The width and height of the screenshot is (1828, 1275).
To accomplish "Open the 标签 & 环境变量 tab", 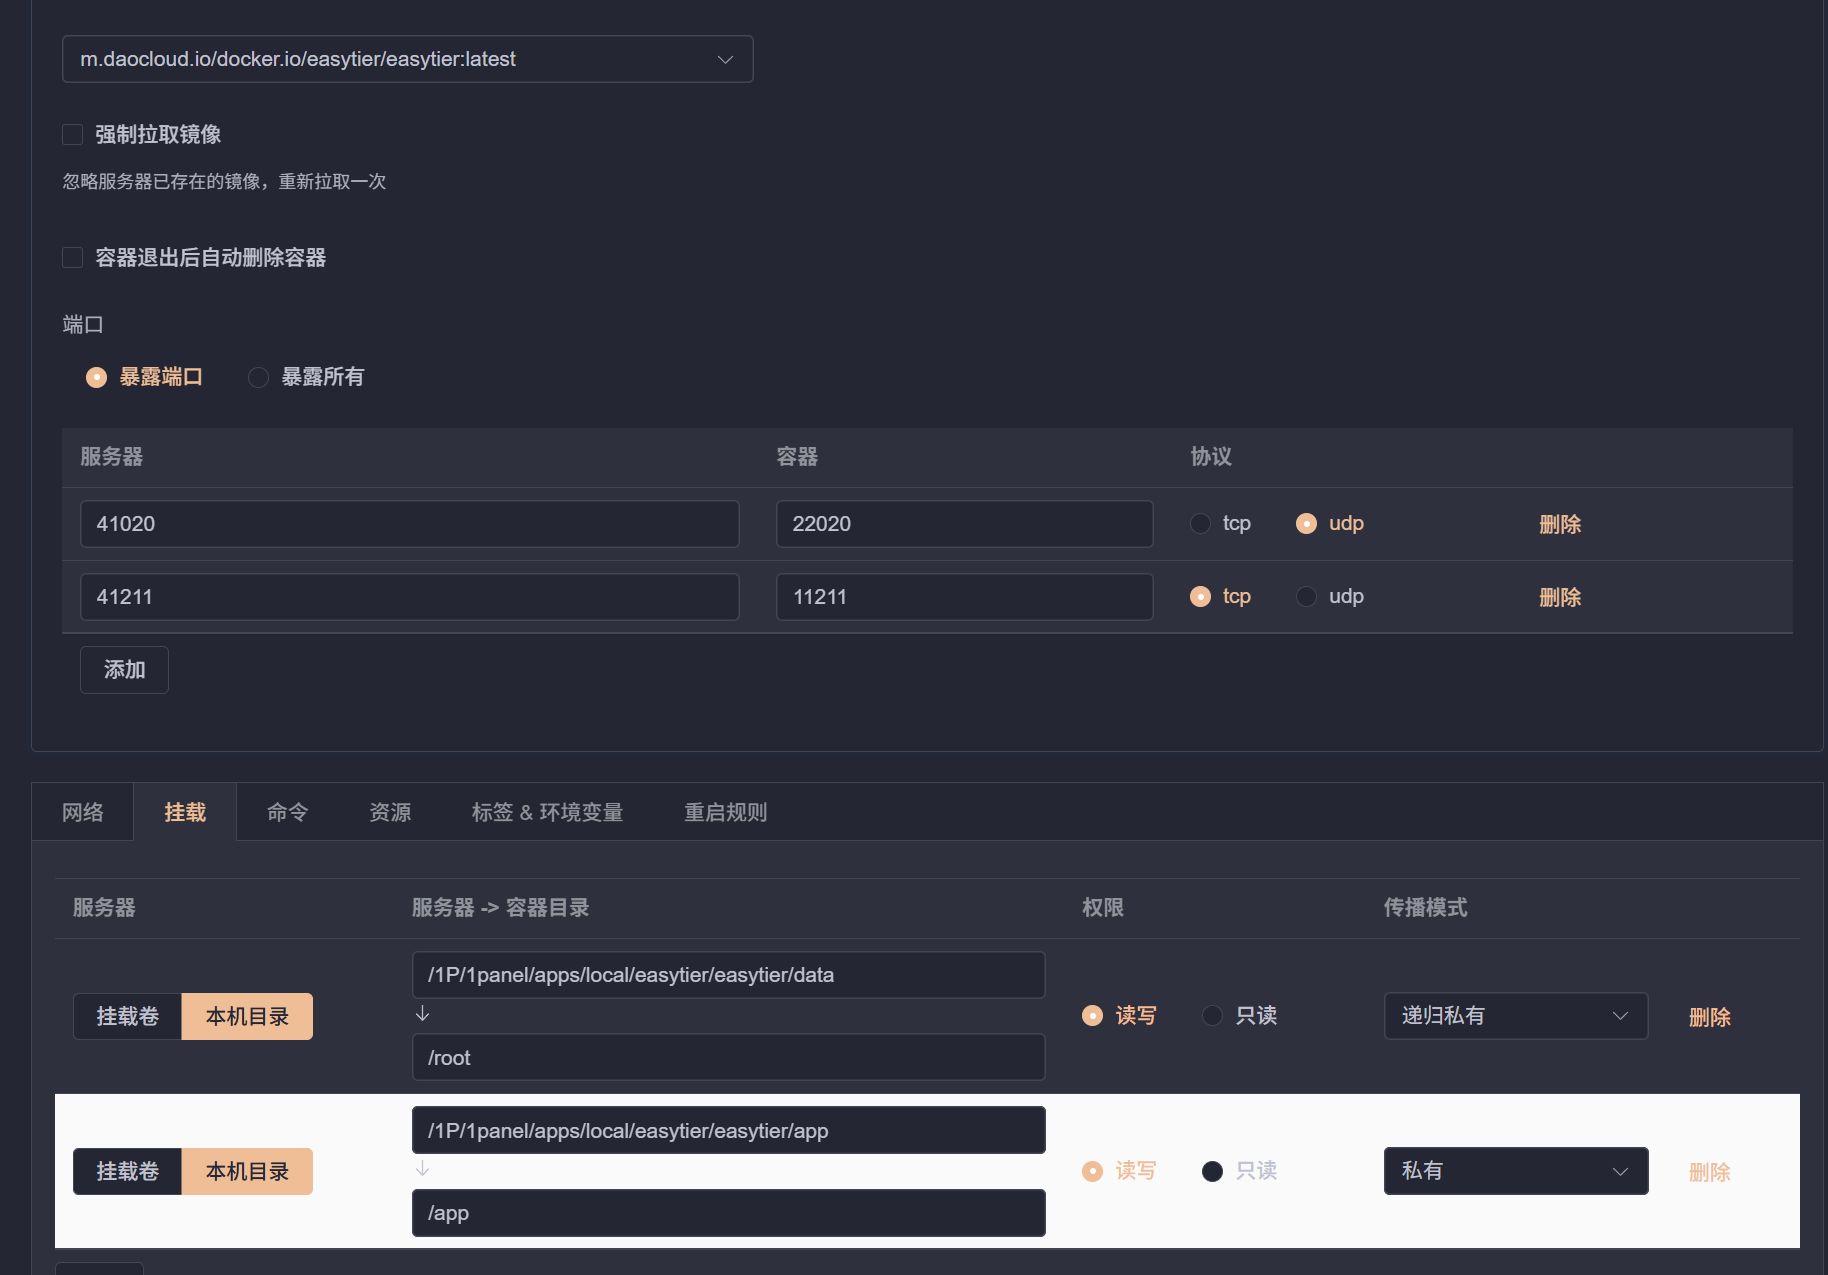I will pyautogui.click(x=547, y=812).
